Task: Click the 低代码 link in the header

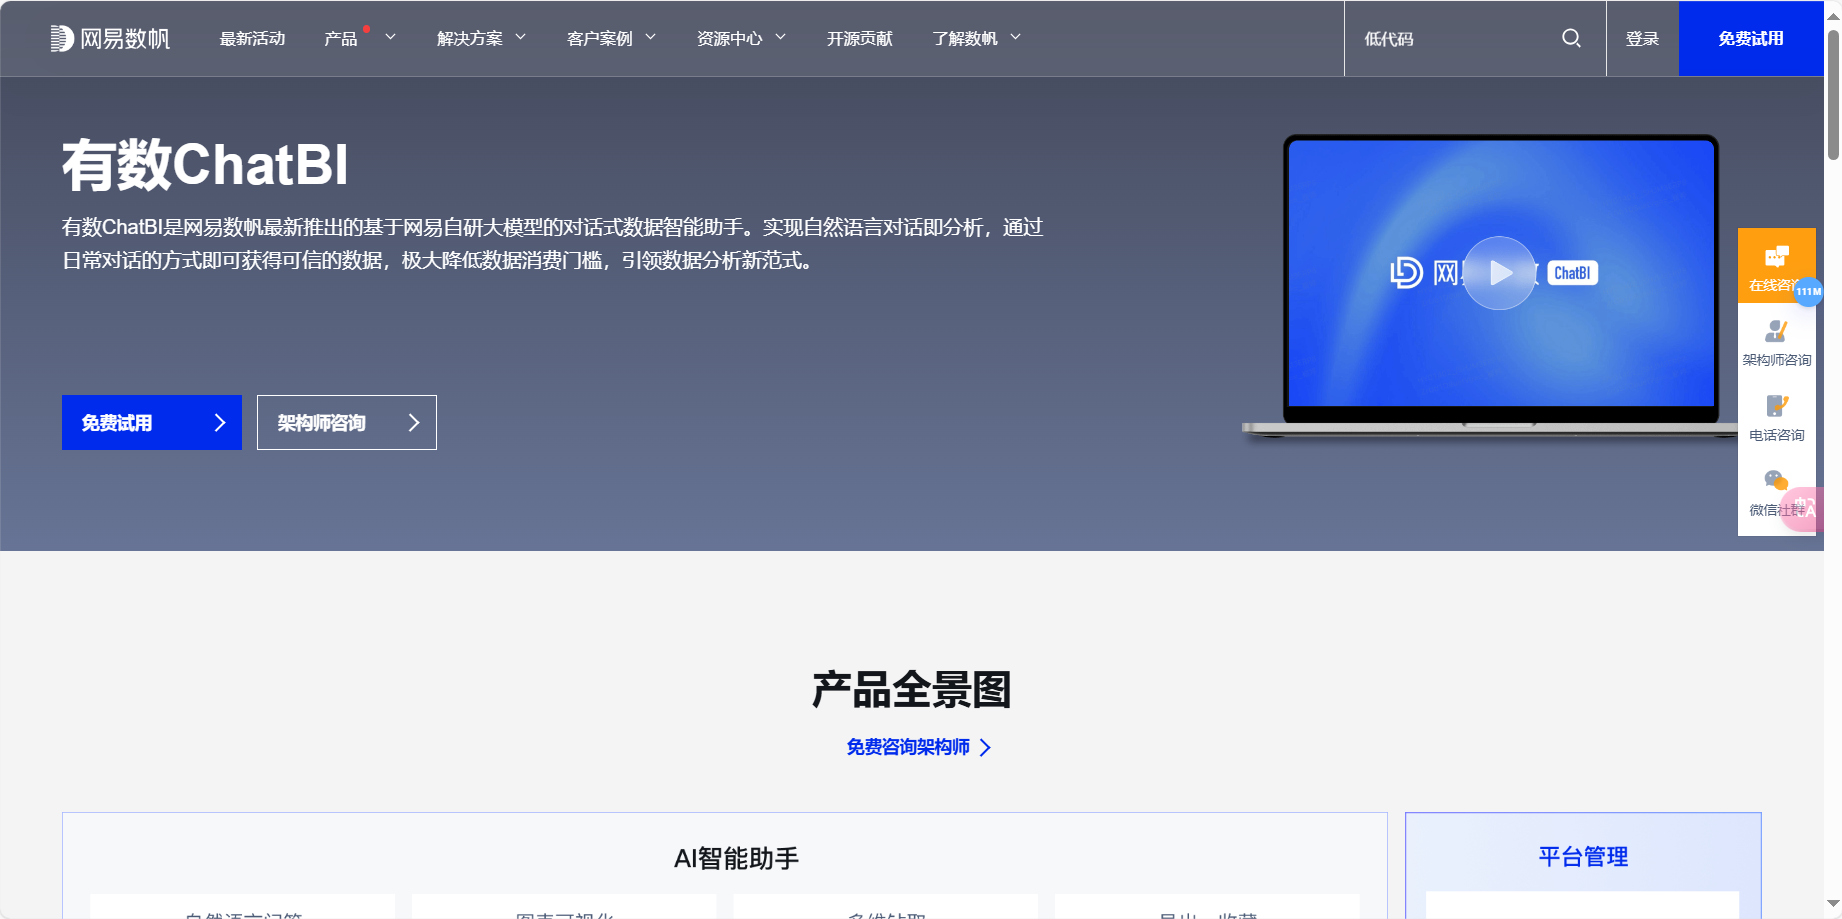Action: coord(1386,38)
